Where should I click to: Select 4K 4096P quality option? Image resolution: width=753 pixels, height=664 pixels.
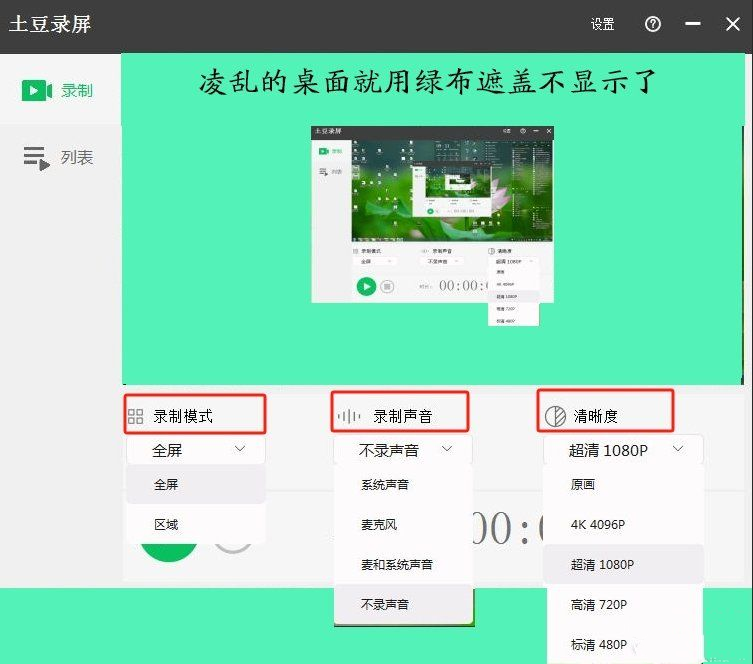624,524
